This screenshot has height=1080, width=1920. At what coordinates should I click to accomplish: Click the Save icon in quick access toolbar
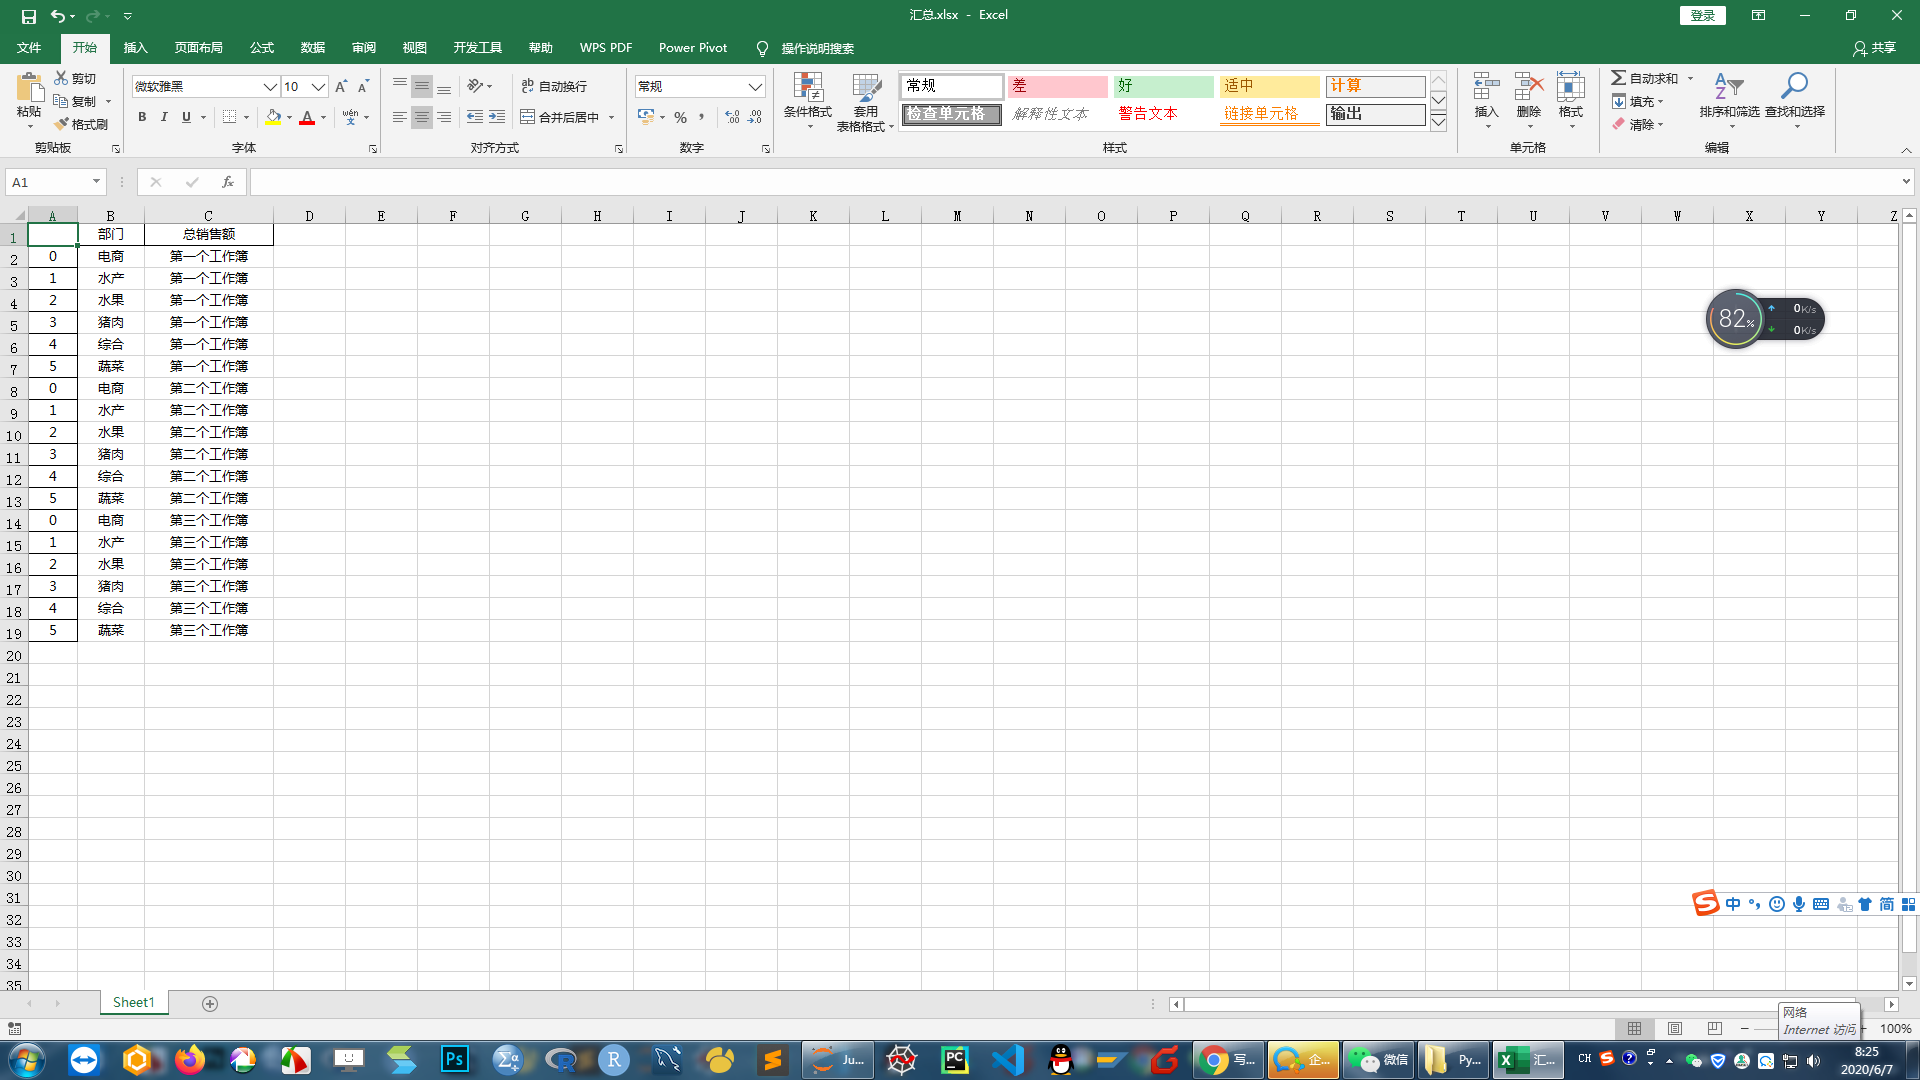(29, 16)
